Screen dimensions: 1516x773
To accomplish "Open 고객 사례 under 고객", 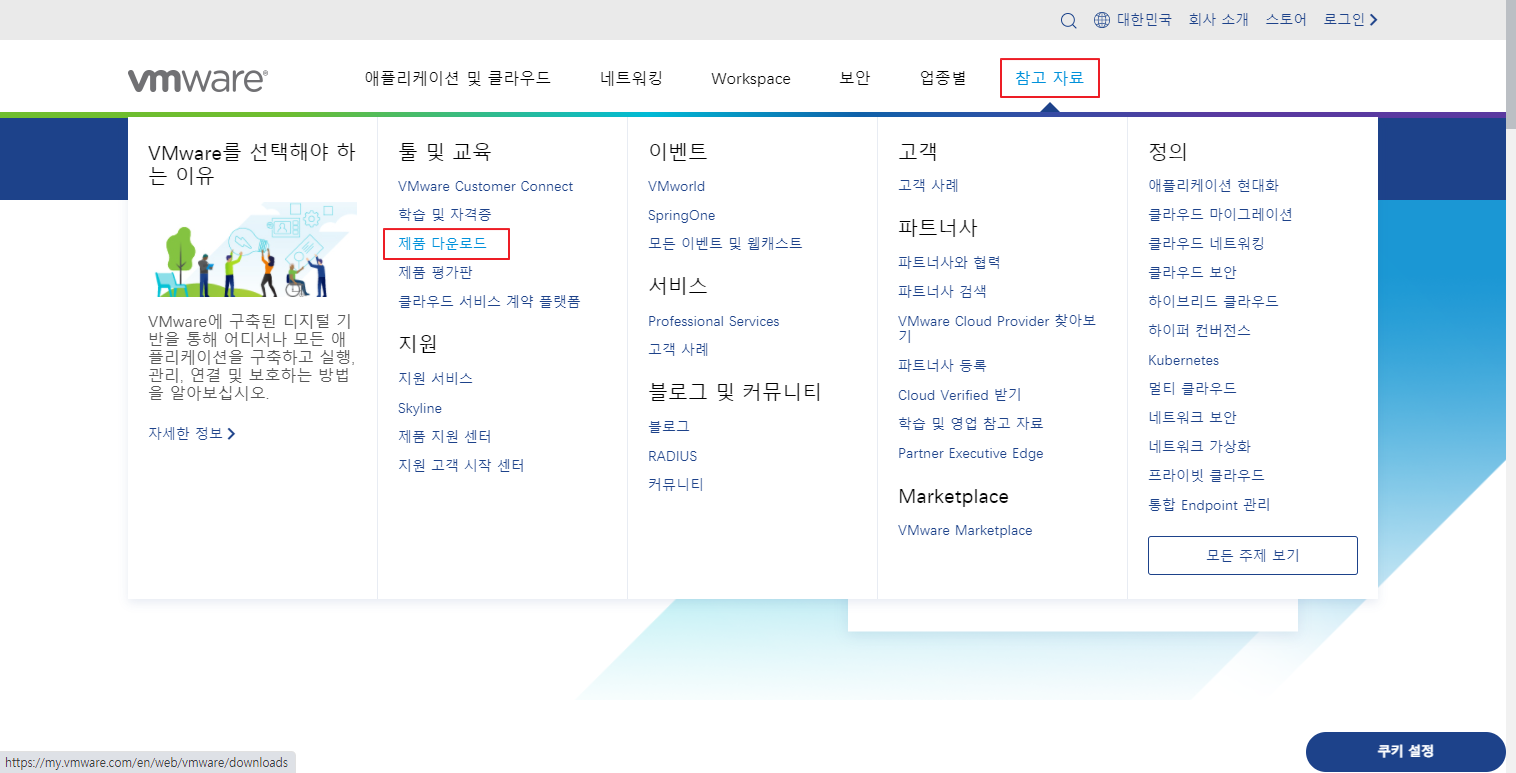I will coord(928,186).
